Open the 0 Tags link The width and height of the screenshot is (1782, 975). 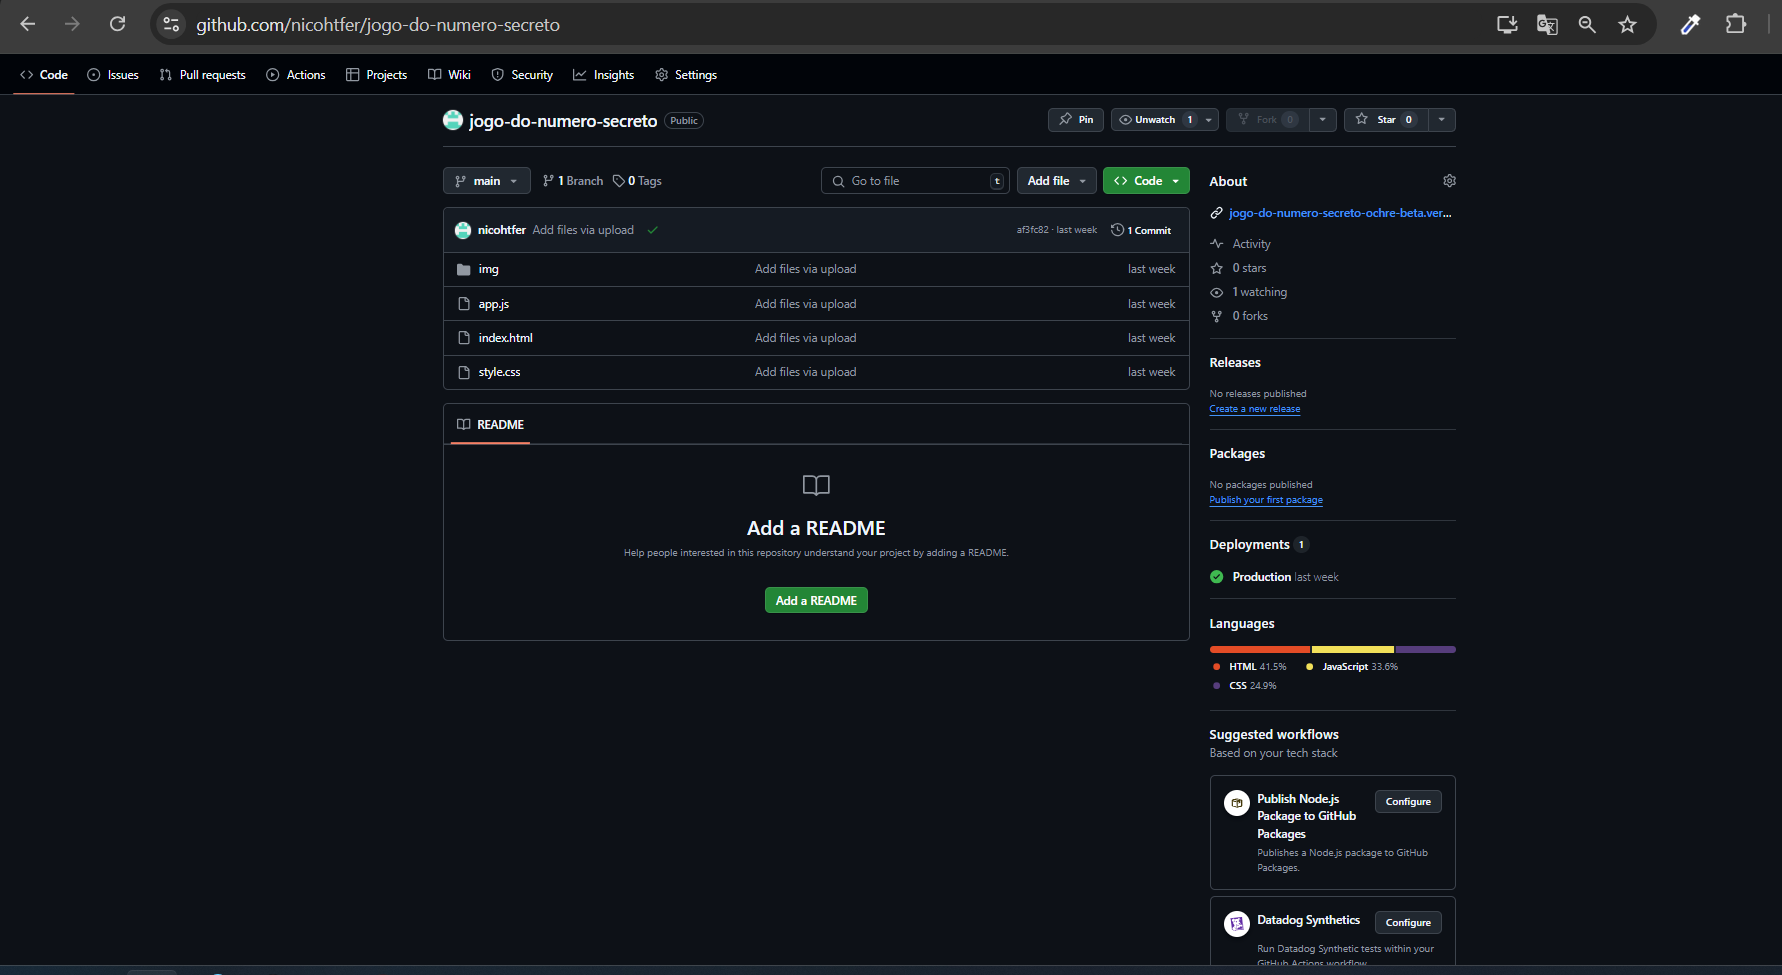click(637, 181)
